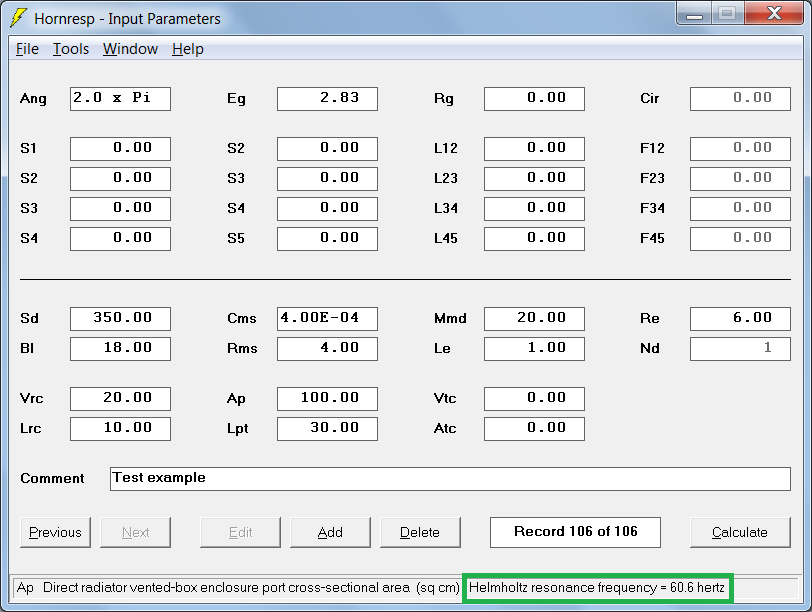Click the L23 input field
Viewport: 812px width, 612px height.
(x=534, y=179)
